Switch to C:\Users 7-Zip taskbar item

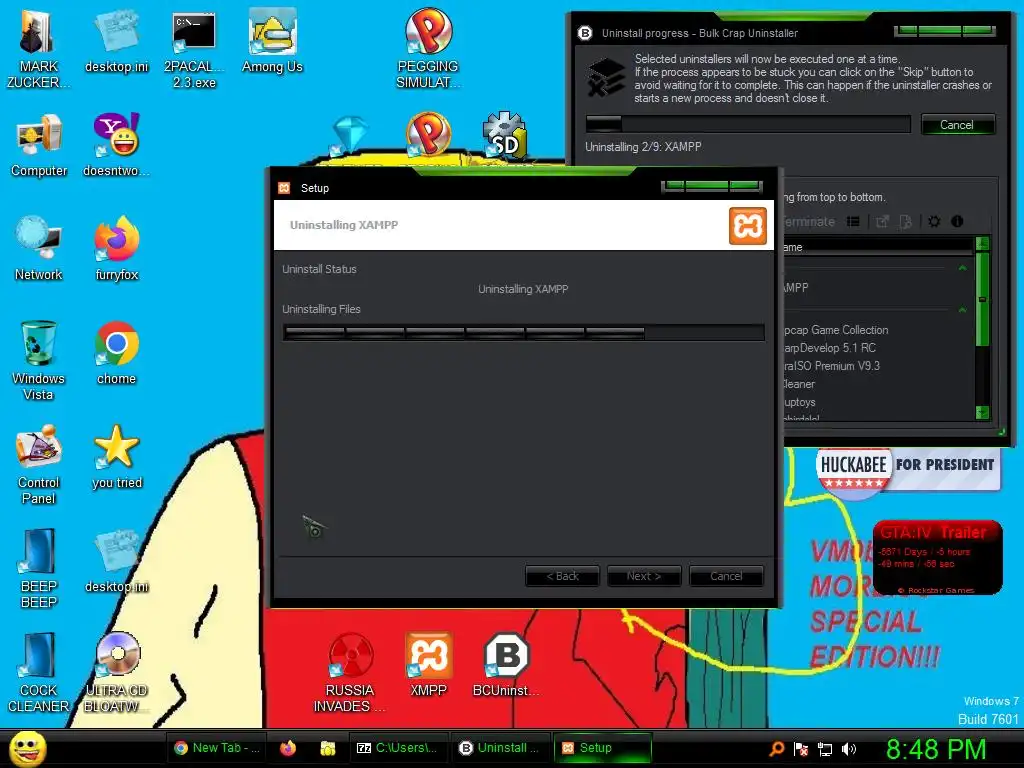[398, 748]
